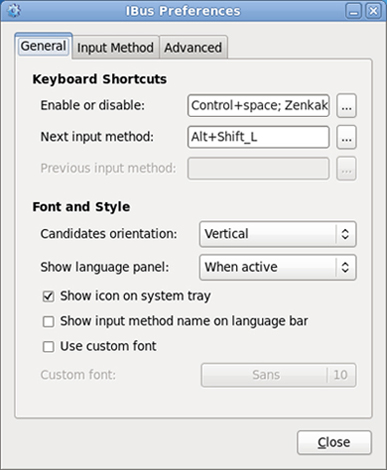Disable Show icon on system tray
The image size is (387, 470).
coord(48,296)
